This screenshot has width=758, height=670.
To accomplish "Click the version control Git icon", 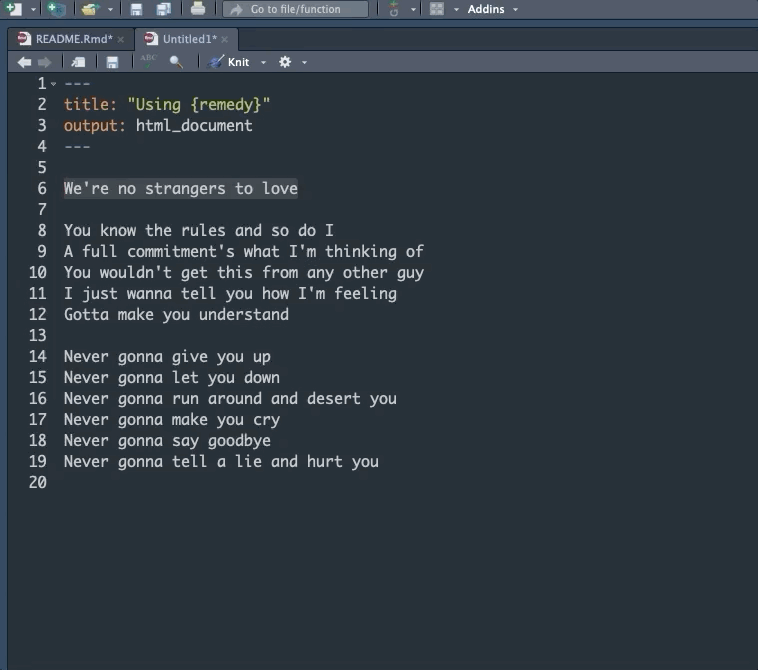I will 394,9.
